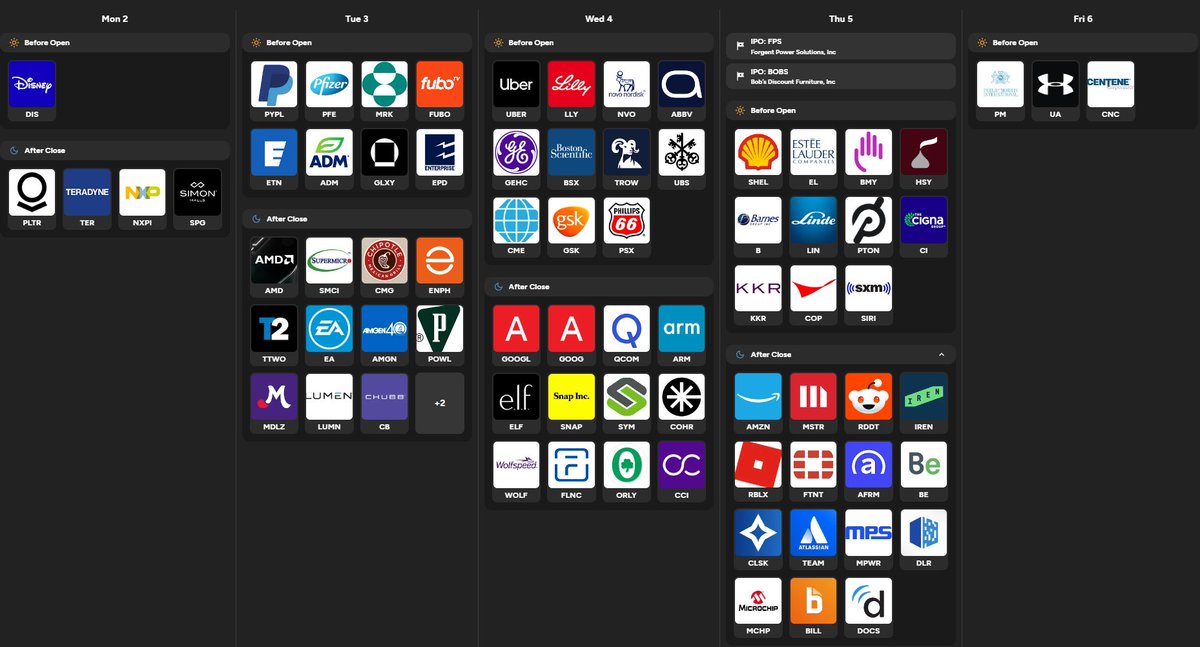Open the Electronic Arts EA tile
Viewport: 1200px width, 647px height.
329,334
